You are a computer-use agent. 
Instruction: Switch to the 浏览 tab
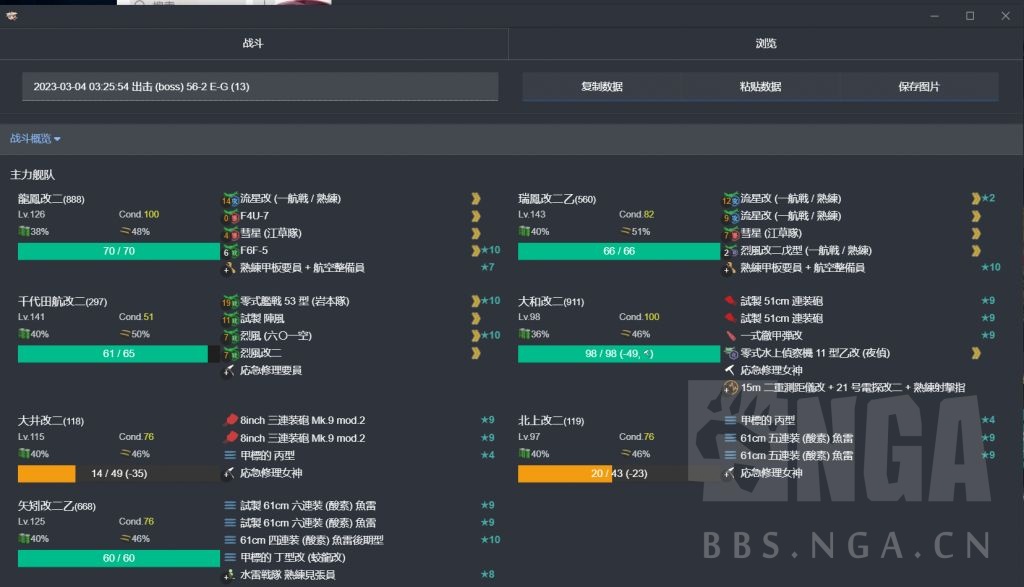tap(765, 44)
